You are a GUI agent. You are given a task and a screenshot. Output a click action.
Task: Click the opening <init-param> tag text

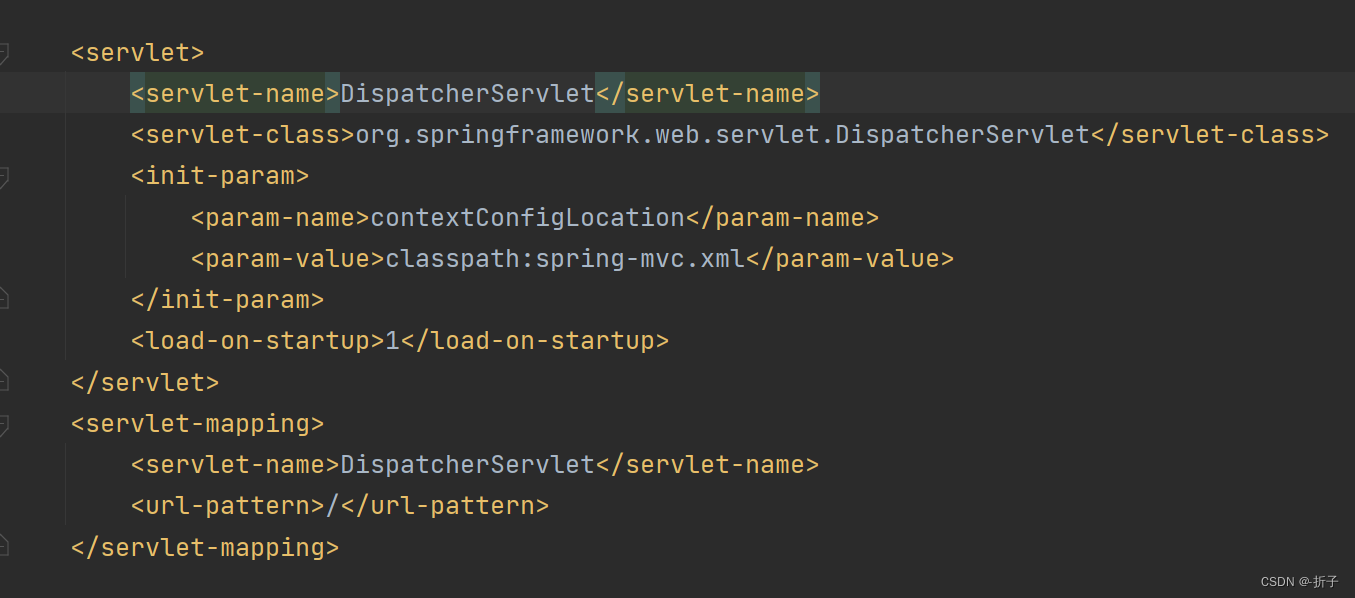(220, 176)
